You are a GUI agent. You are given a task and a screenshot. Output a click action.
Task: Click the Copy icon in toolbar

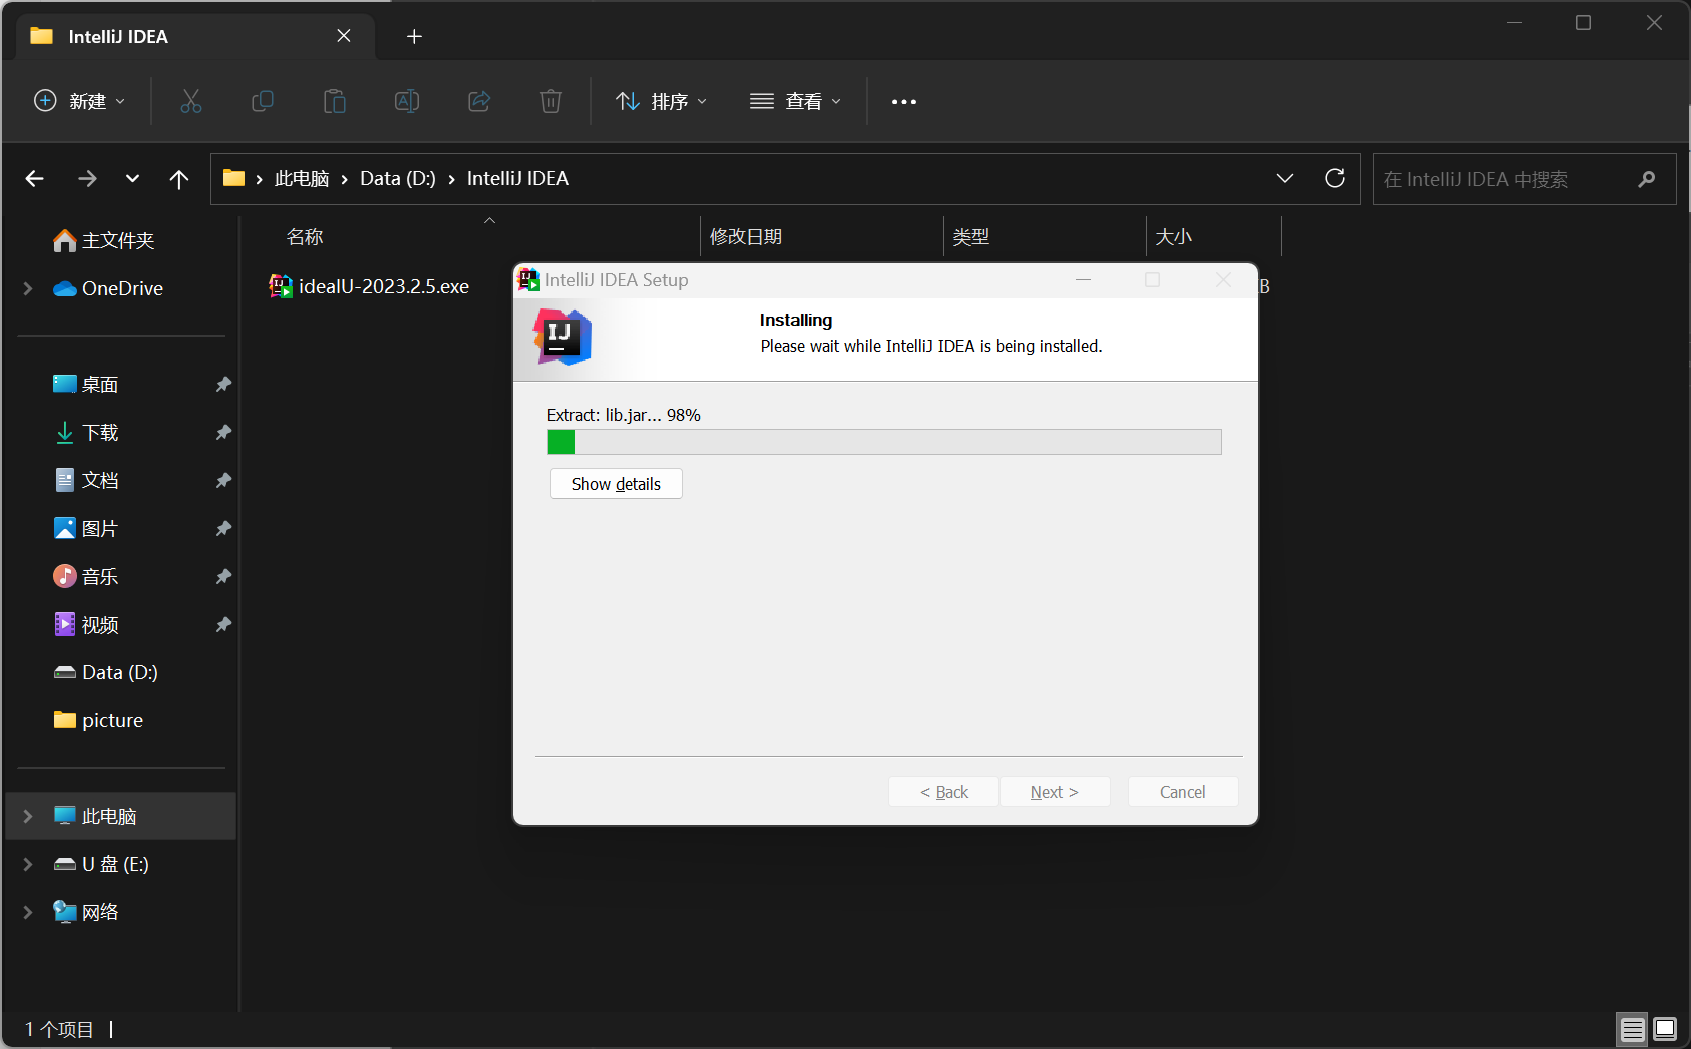263,101
